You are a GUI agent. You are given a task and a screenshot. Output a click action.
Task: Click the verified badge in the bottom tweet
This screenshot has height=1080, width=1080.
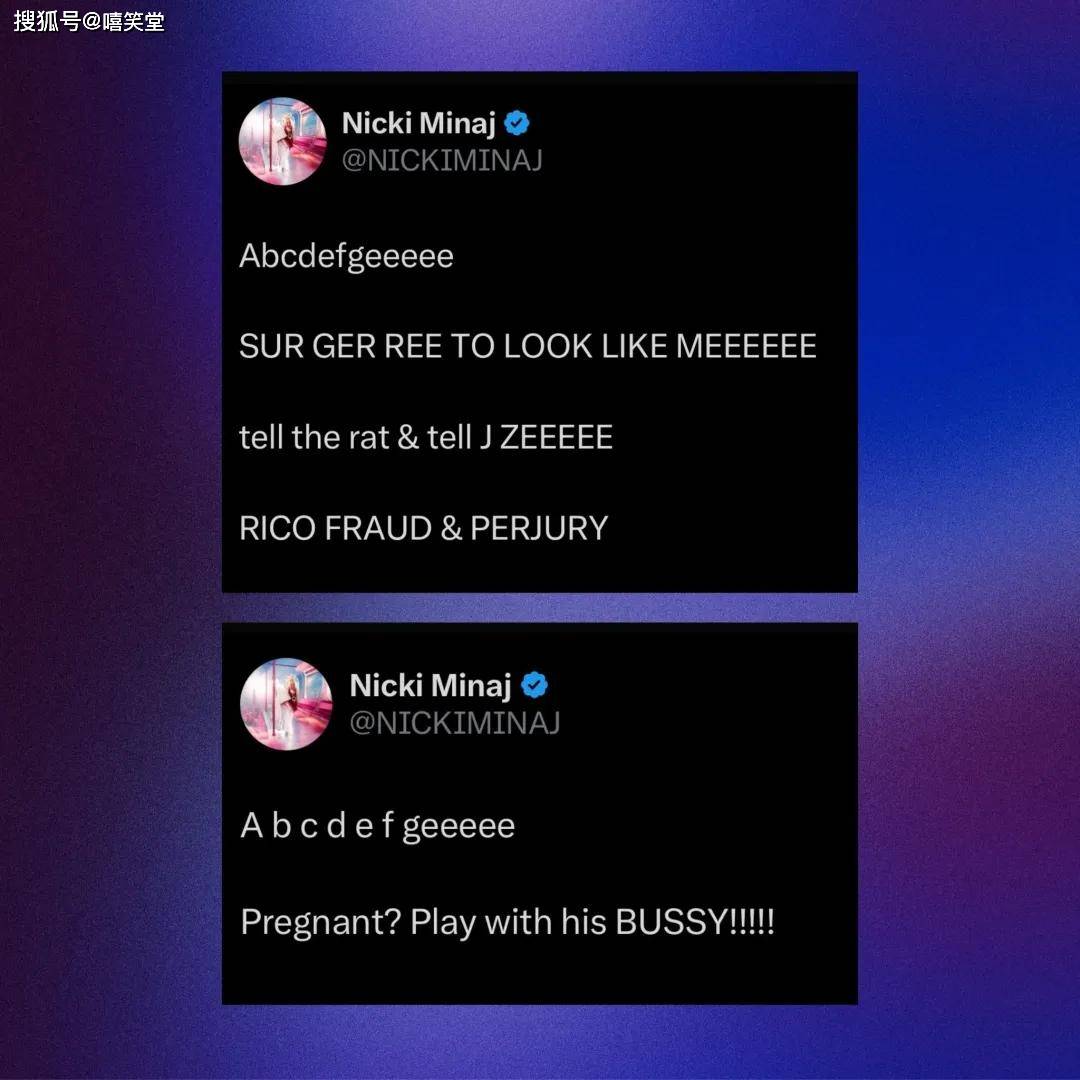(x=534, y=685)
